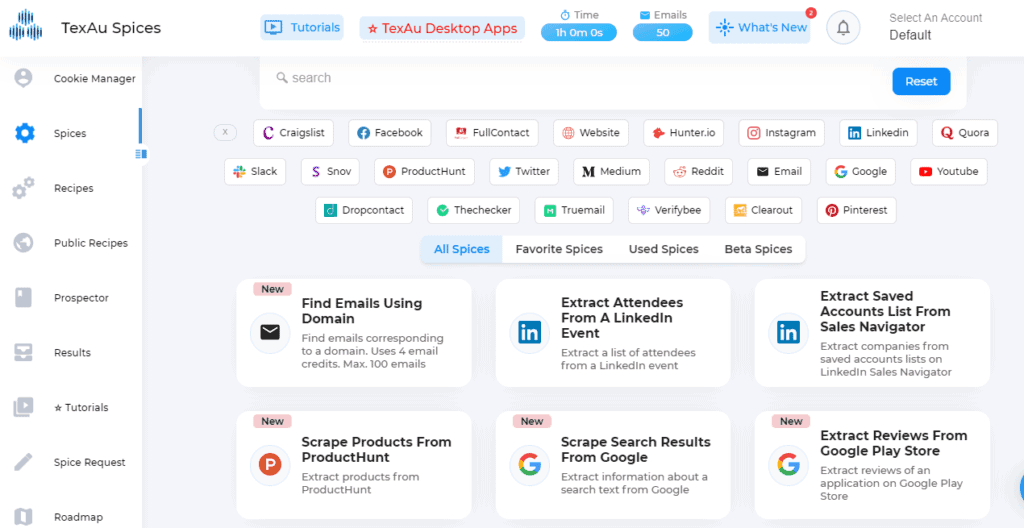Filter spices by Twitter
Screen dimensions: 1024x528
click(x=524, y=172)
